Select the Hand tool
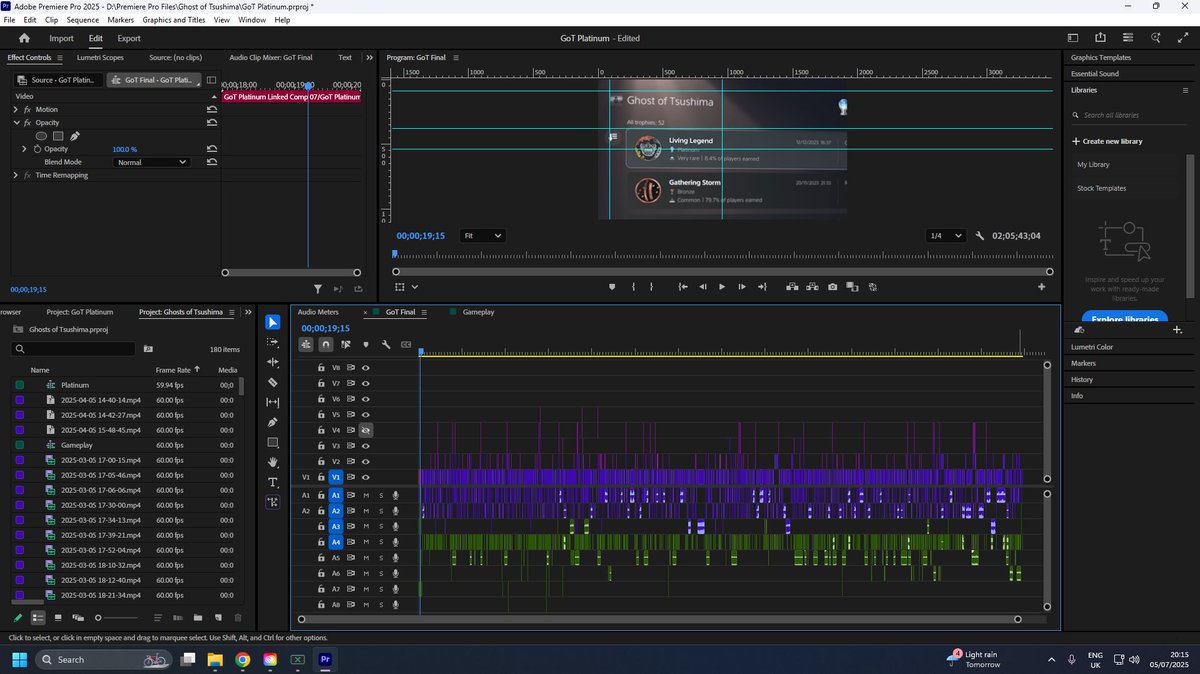 click(x=272, y=463)
